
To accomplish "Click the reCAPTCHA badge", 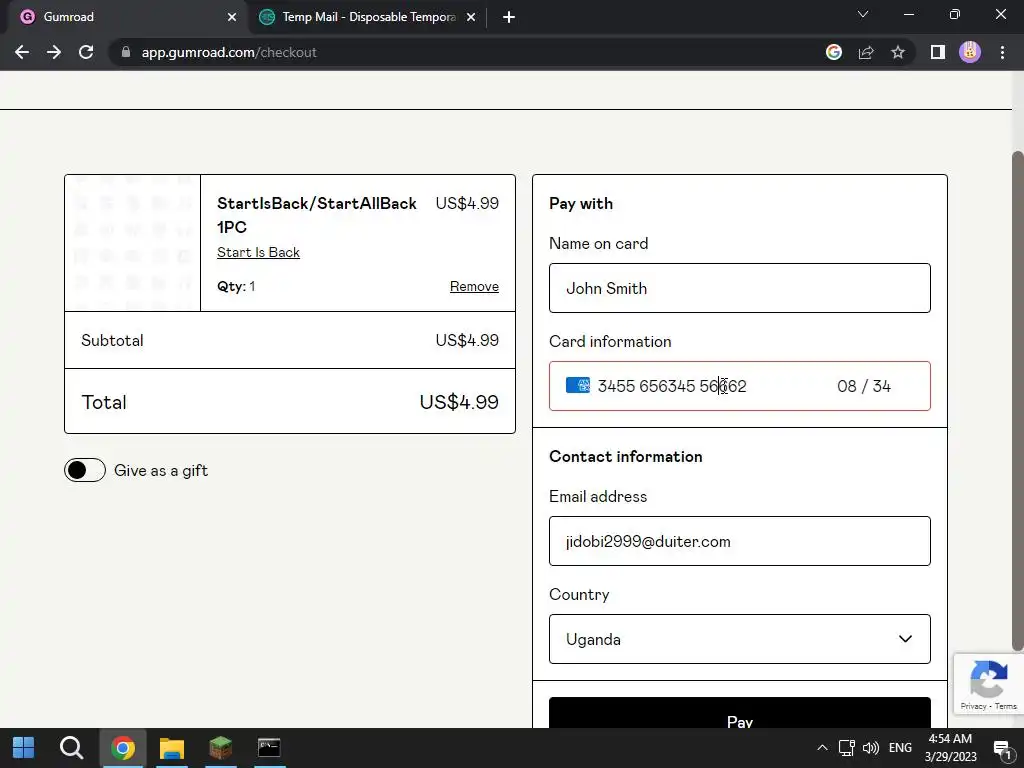I will pyautogui.click(x=988, y=683).
